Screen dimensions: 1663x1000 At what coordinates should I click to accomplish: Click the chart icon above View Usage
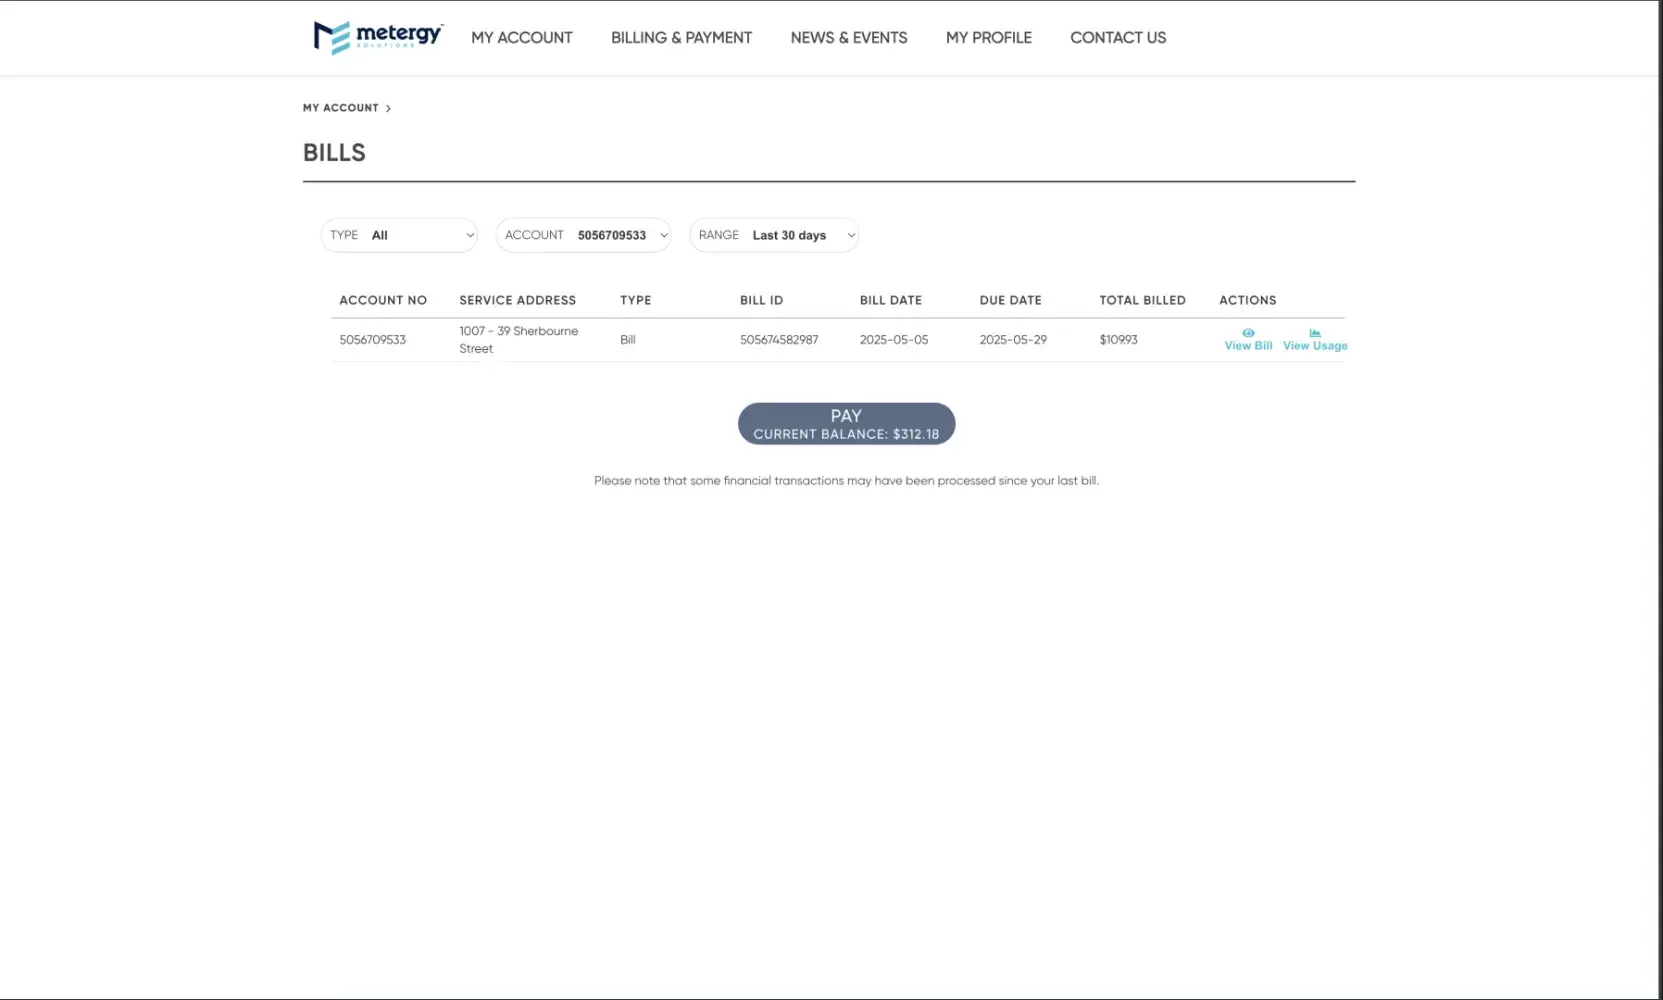click(1315, 333)
